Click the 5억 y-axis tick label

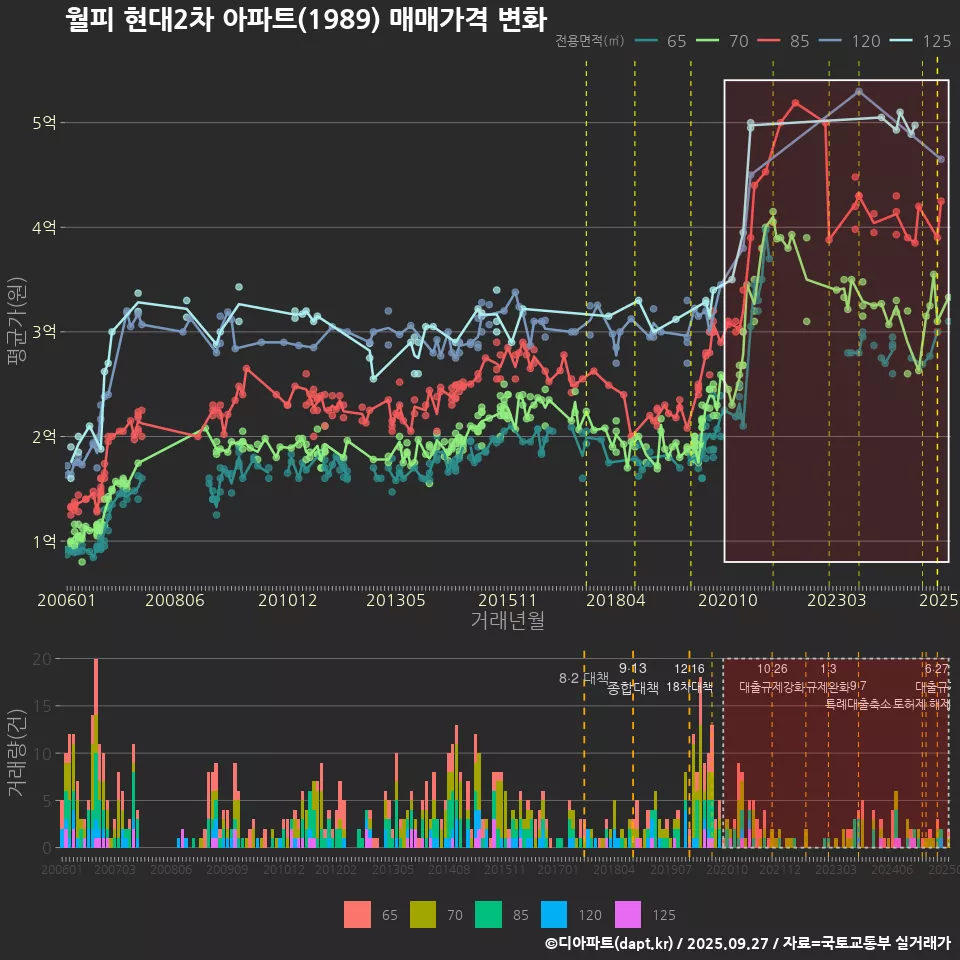[44, 123]
